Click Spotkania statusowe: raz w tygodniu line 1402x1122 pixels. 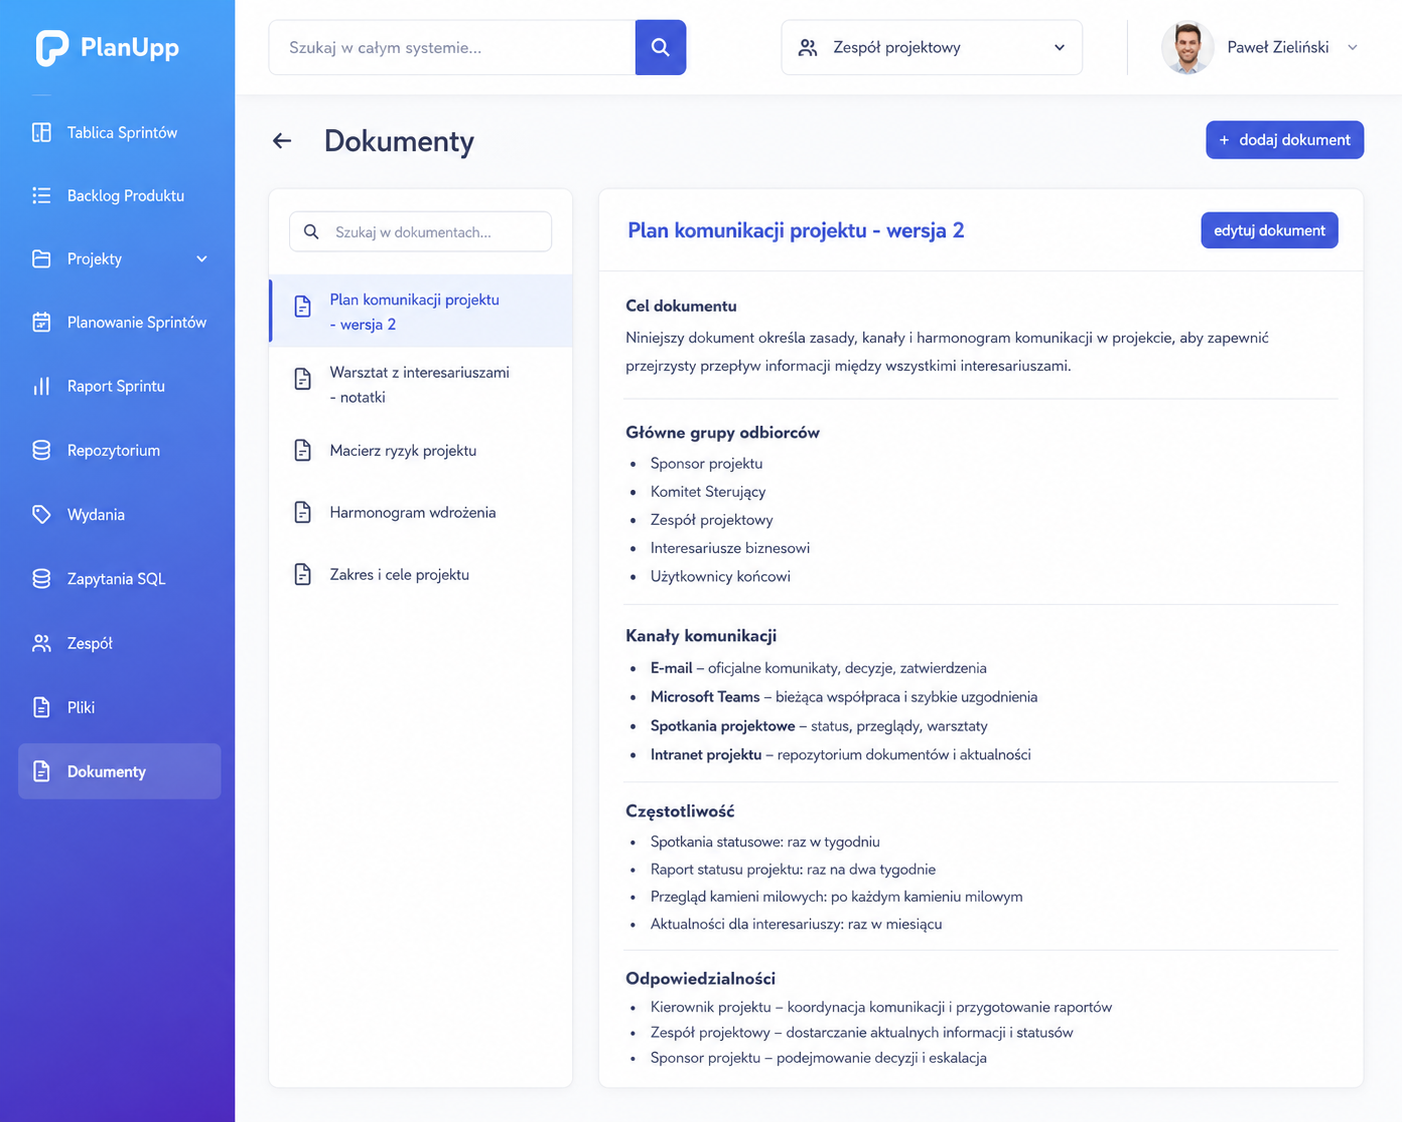point(765,842)
